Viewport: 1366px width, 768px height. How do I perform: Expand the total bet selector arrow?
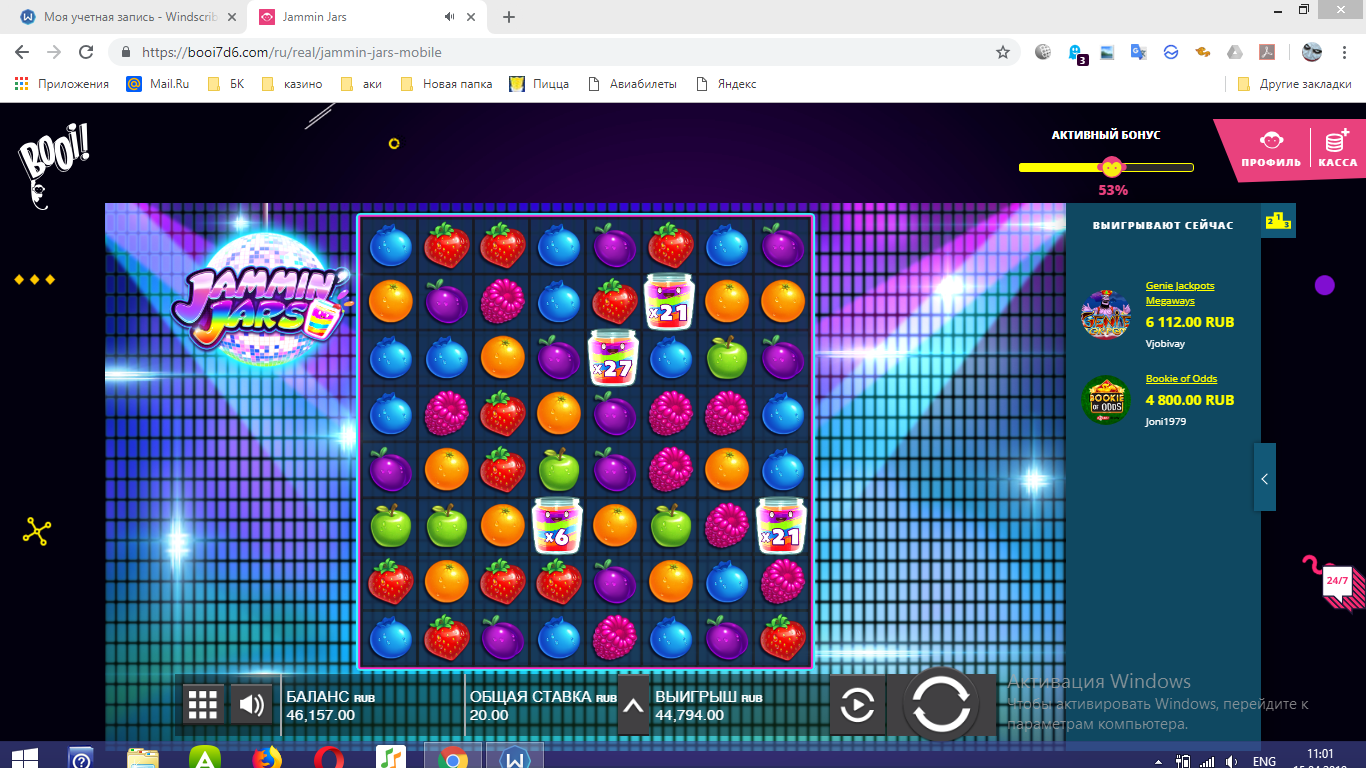(633, 705)
